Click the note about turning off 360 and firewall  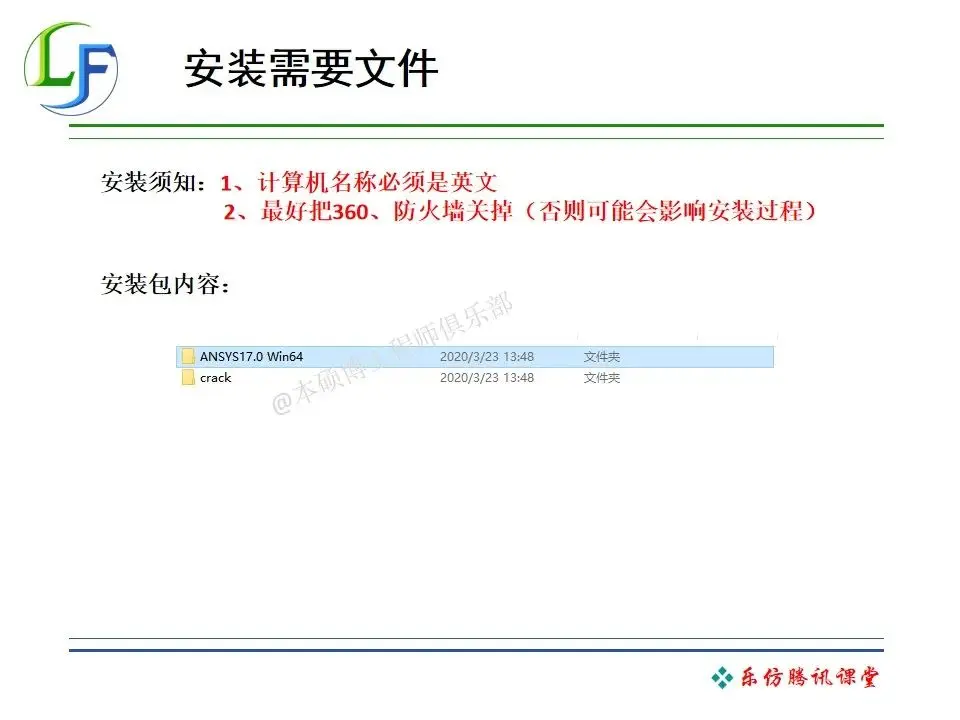pos(520,211)
